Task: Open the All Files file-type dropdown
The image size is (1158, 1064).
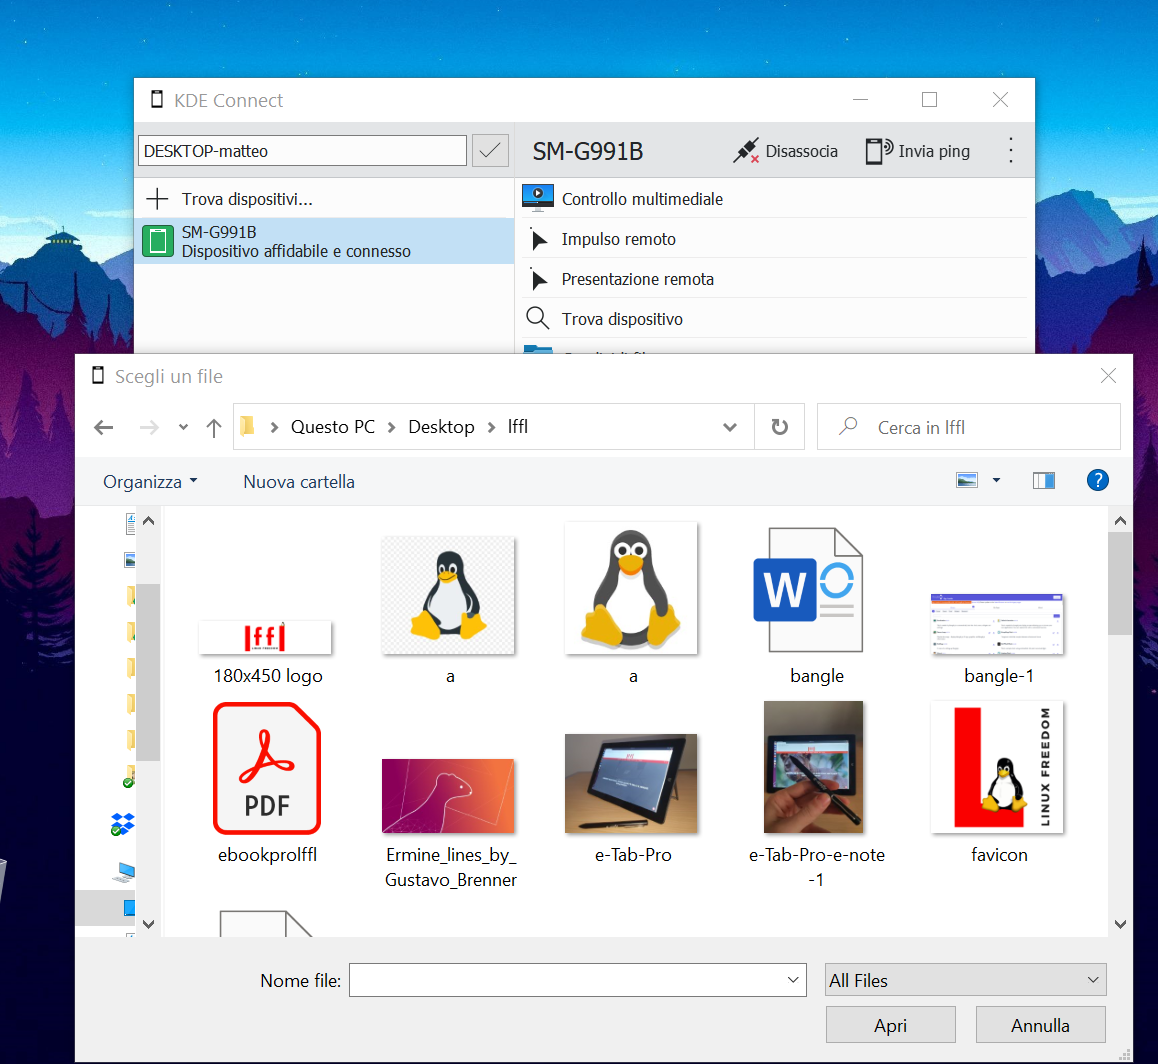Action: [x=965, y=980]
